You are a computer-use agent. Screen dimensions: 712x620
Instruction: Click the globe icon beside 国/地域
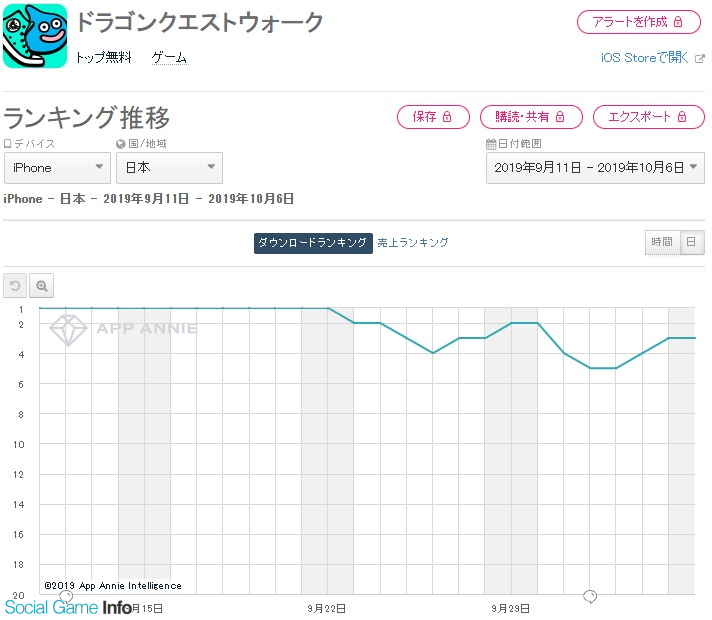[120, 144]
